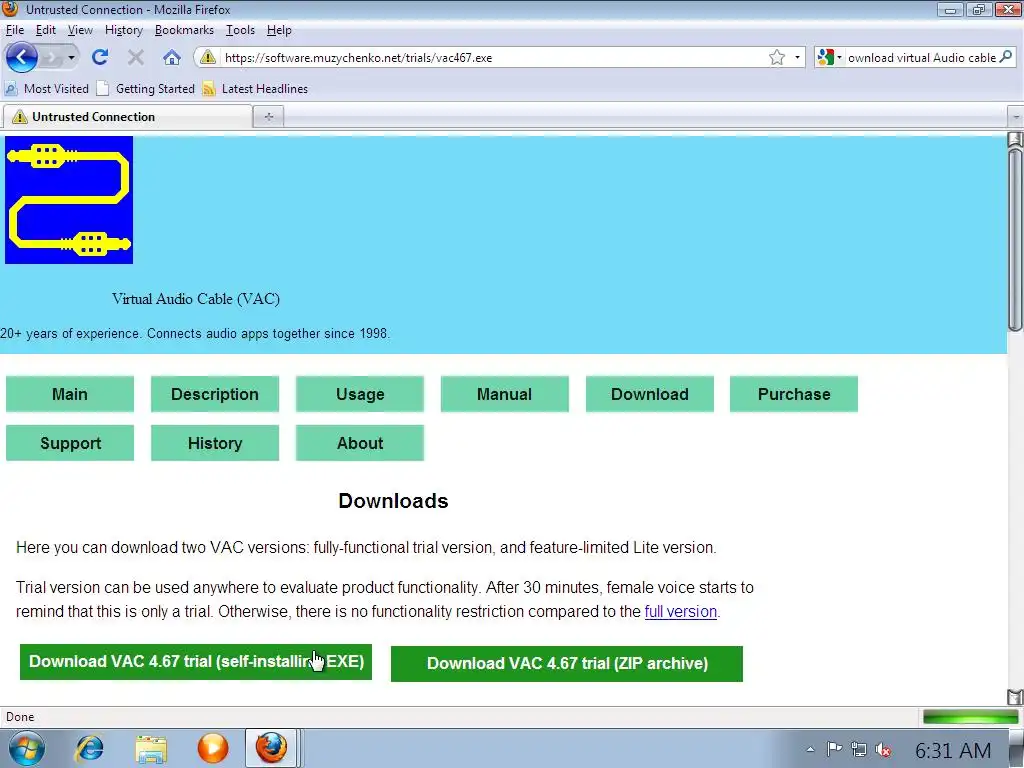Click the Virtual Audio Cable (VAC) title text
The image size is (1024, 768).
[196, 299]
